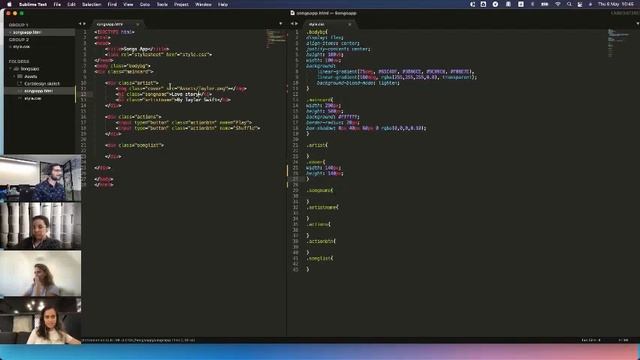Close the style.css editor tab
This screenshot has width=640, height=360.
click(x=349, y=24)
